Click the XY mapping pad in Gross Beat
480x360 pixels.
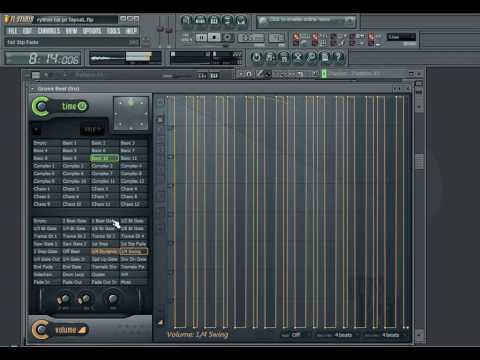131,113
